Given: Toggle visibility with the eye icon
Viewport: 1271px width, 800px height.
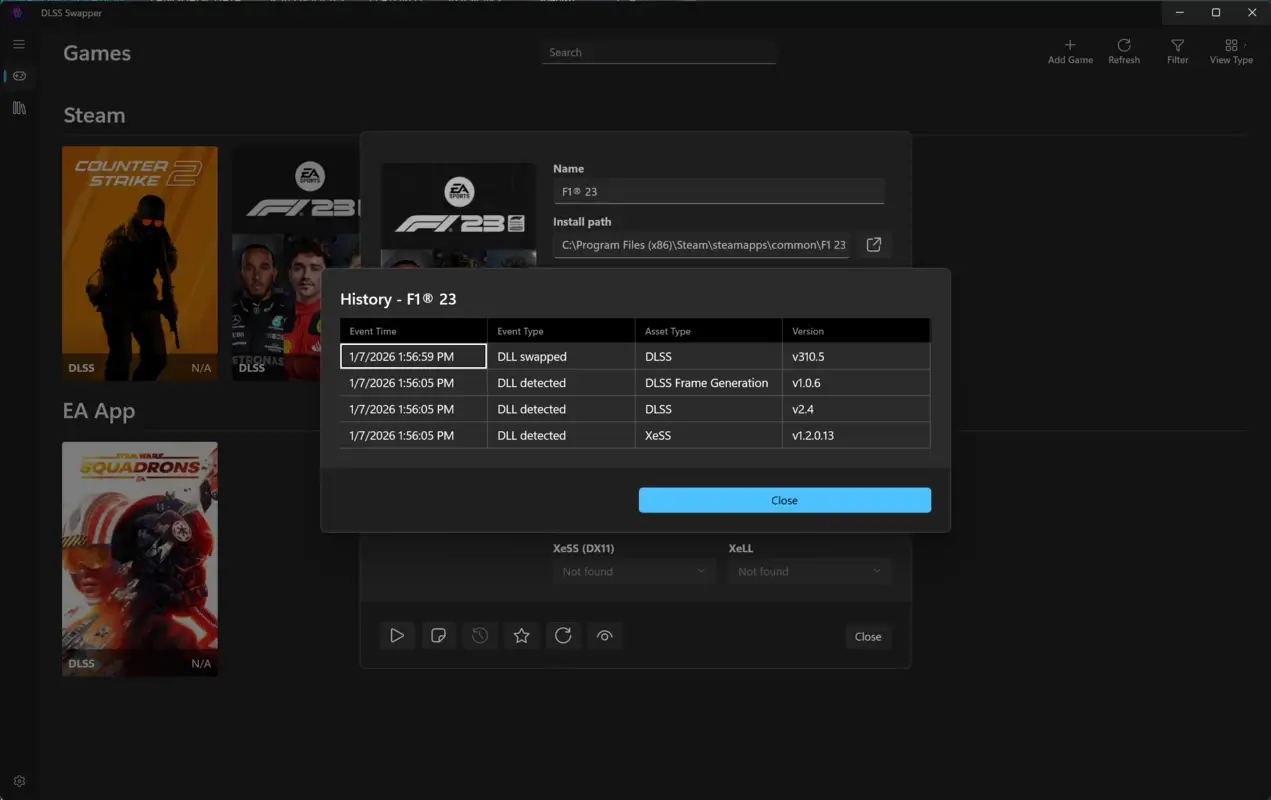Looking at the screenshot, I should [x=605, y=635].
